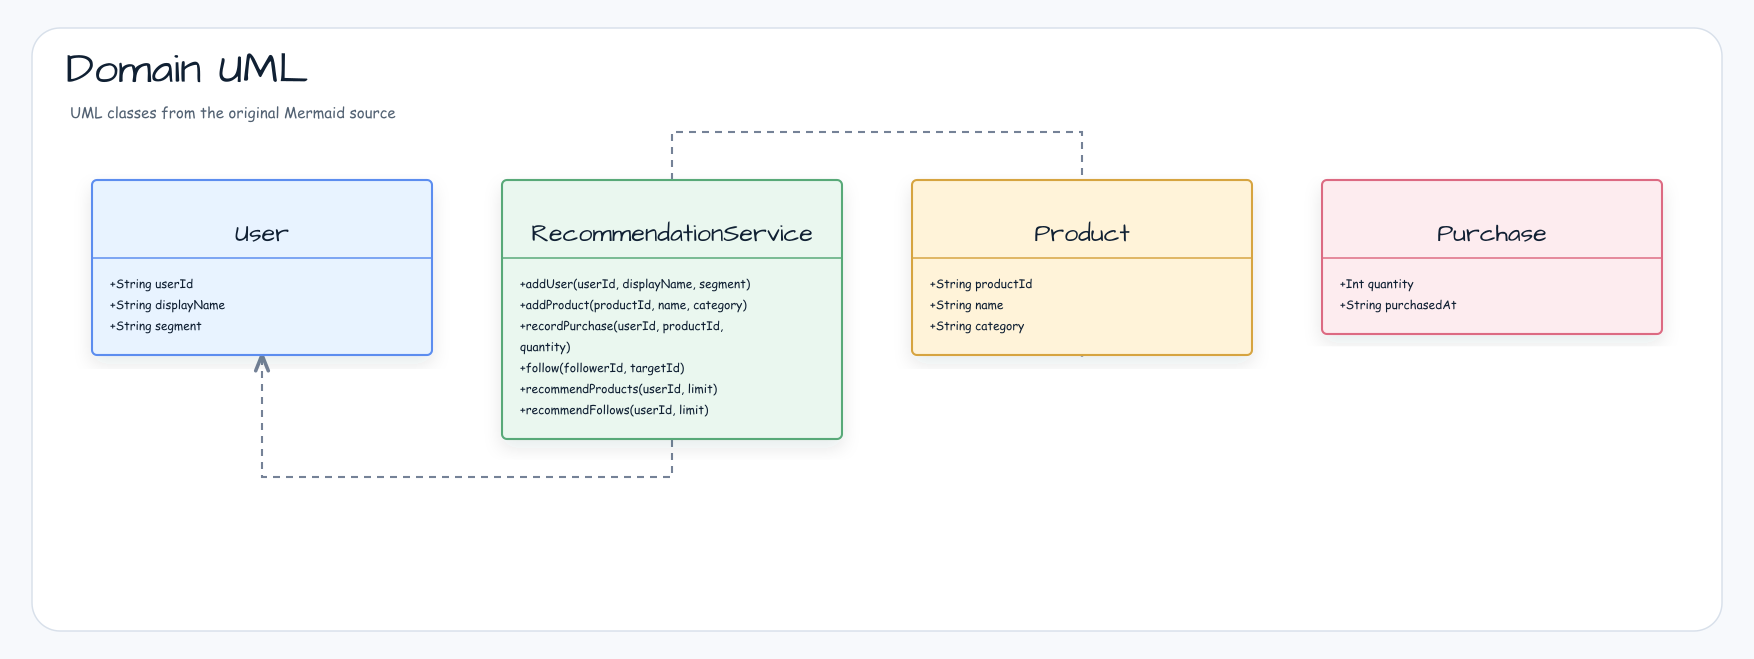
Task: Click the '+String name' attribute in Product
Action: click(966, 305)
